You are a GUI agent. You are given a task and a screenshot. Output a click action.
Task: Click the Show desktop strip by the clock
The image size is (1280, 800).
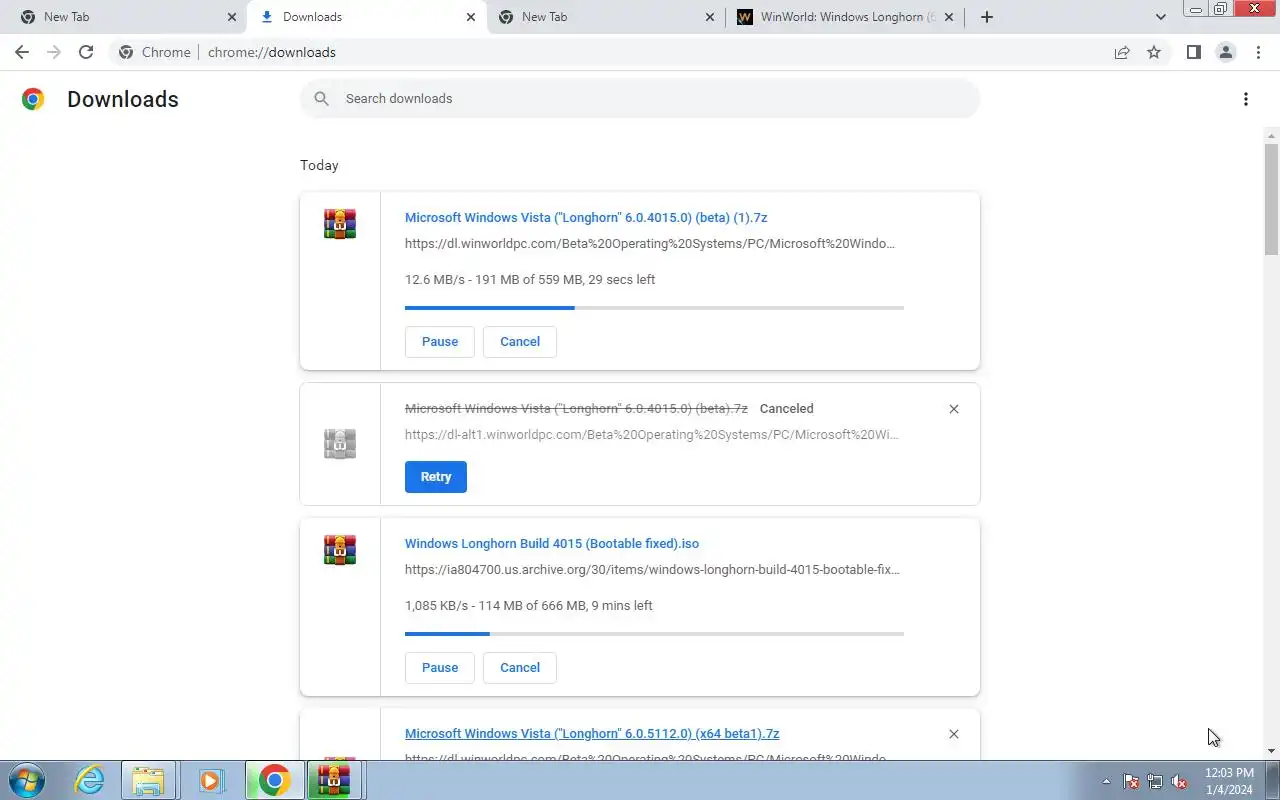1273,780
